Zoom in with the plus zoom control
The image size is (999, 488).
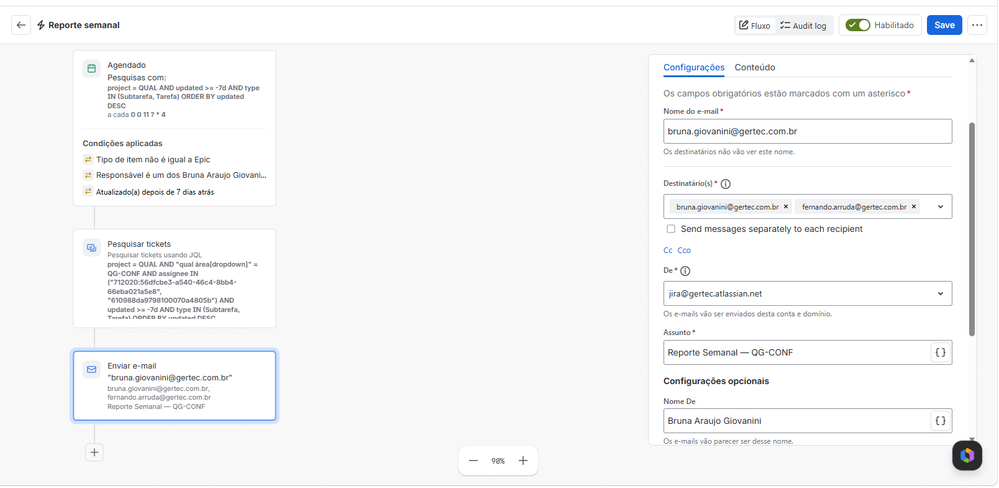coord(523,461)
